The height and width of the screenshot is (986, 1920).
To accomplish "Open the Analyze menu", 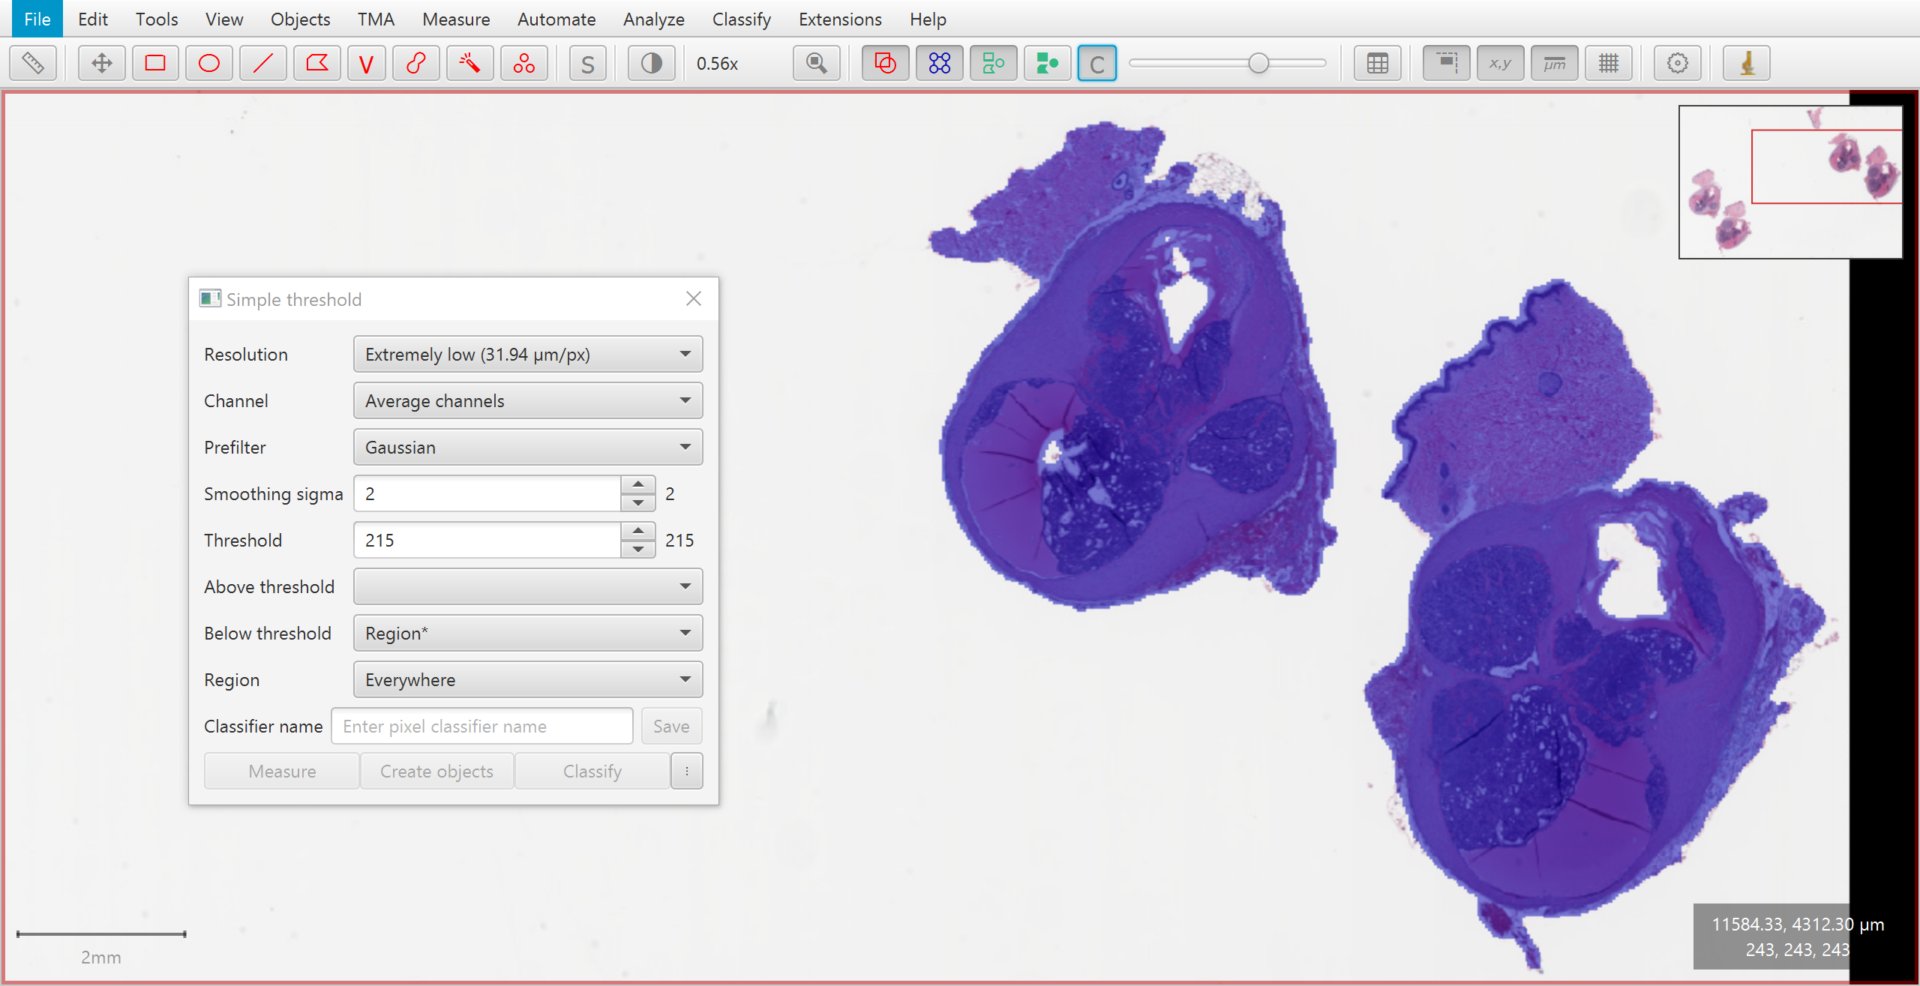I will coord(654,19).
